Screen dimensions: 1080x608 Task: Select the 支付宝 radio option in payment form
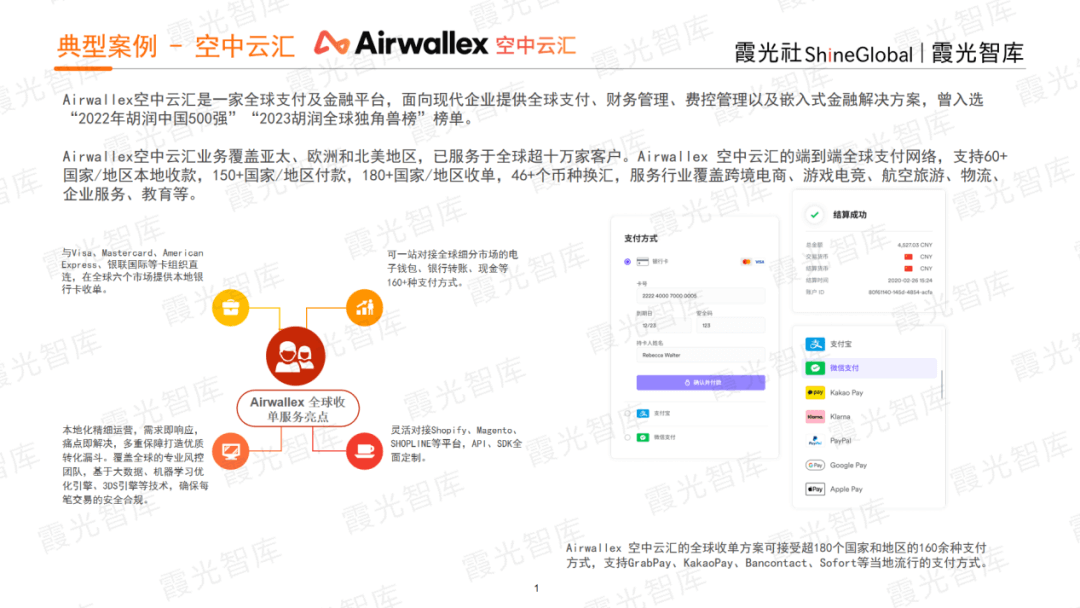coord(627,413)
